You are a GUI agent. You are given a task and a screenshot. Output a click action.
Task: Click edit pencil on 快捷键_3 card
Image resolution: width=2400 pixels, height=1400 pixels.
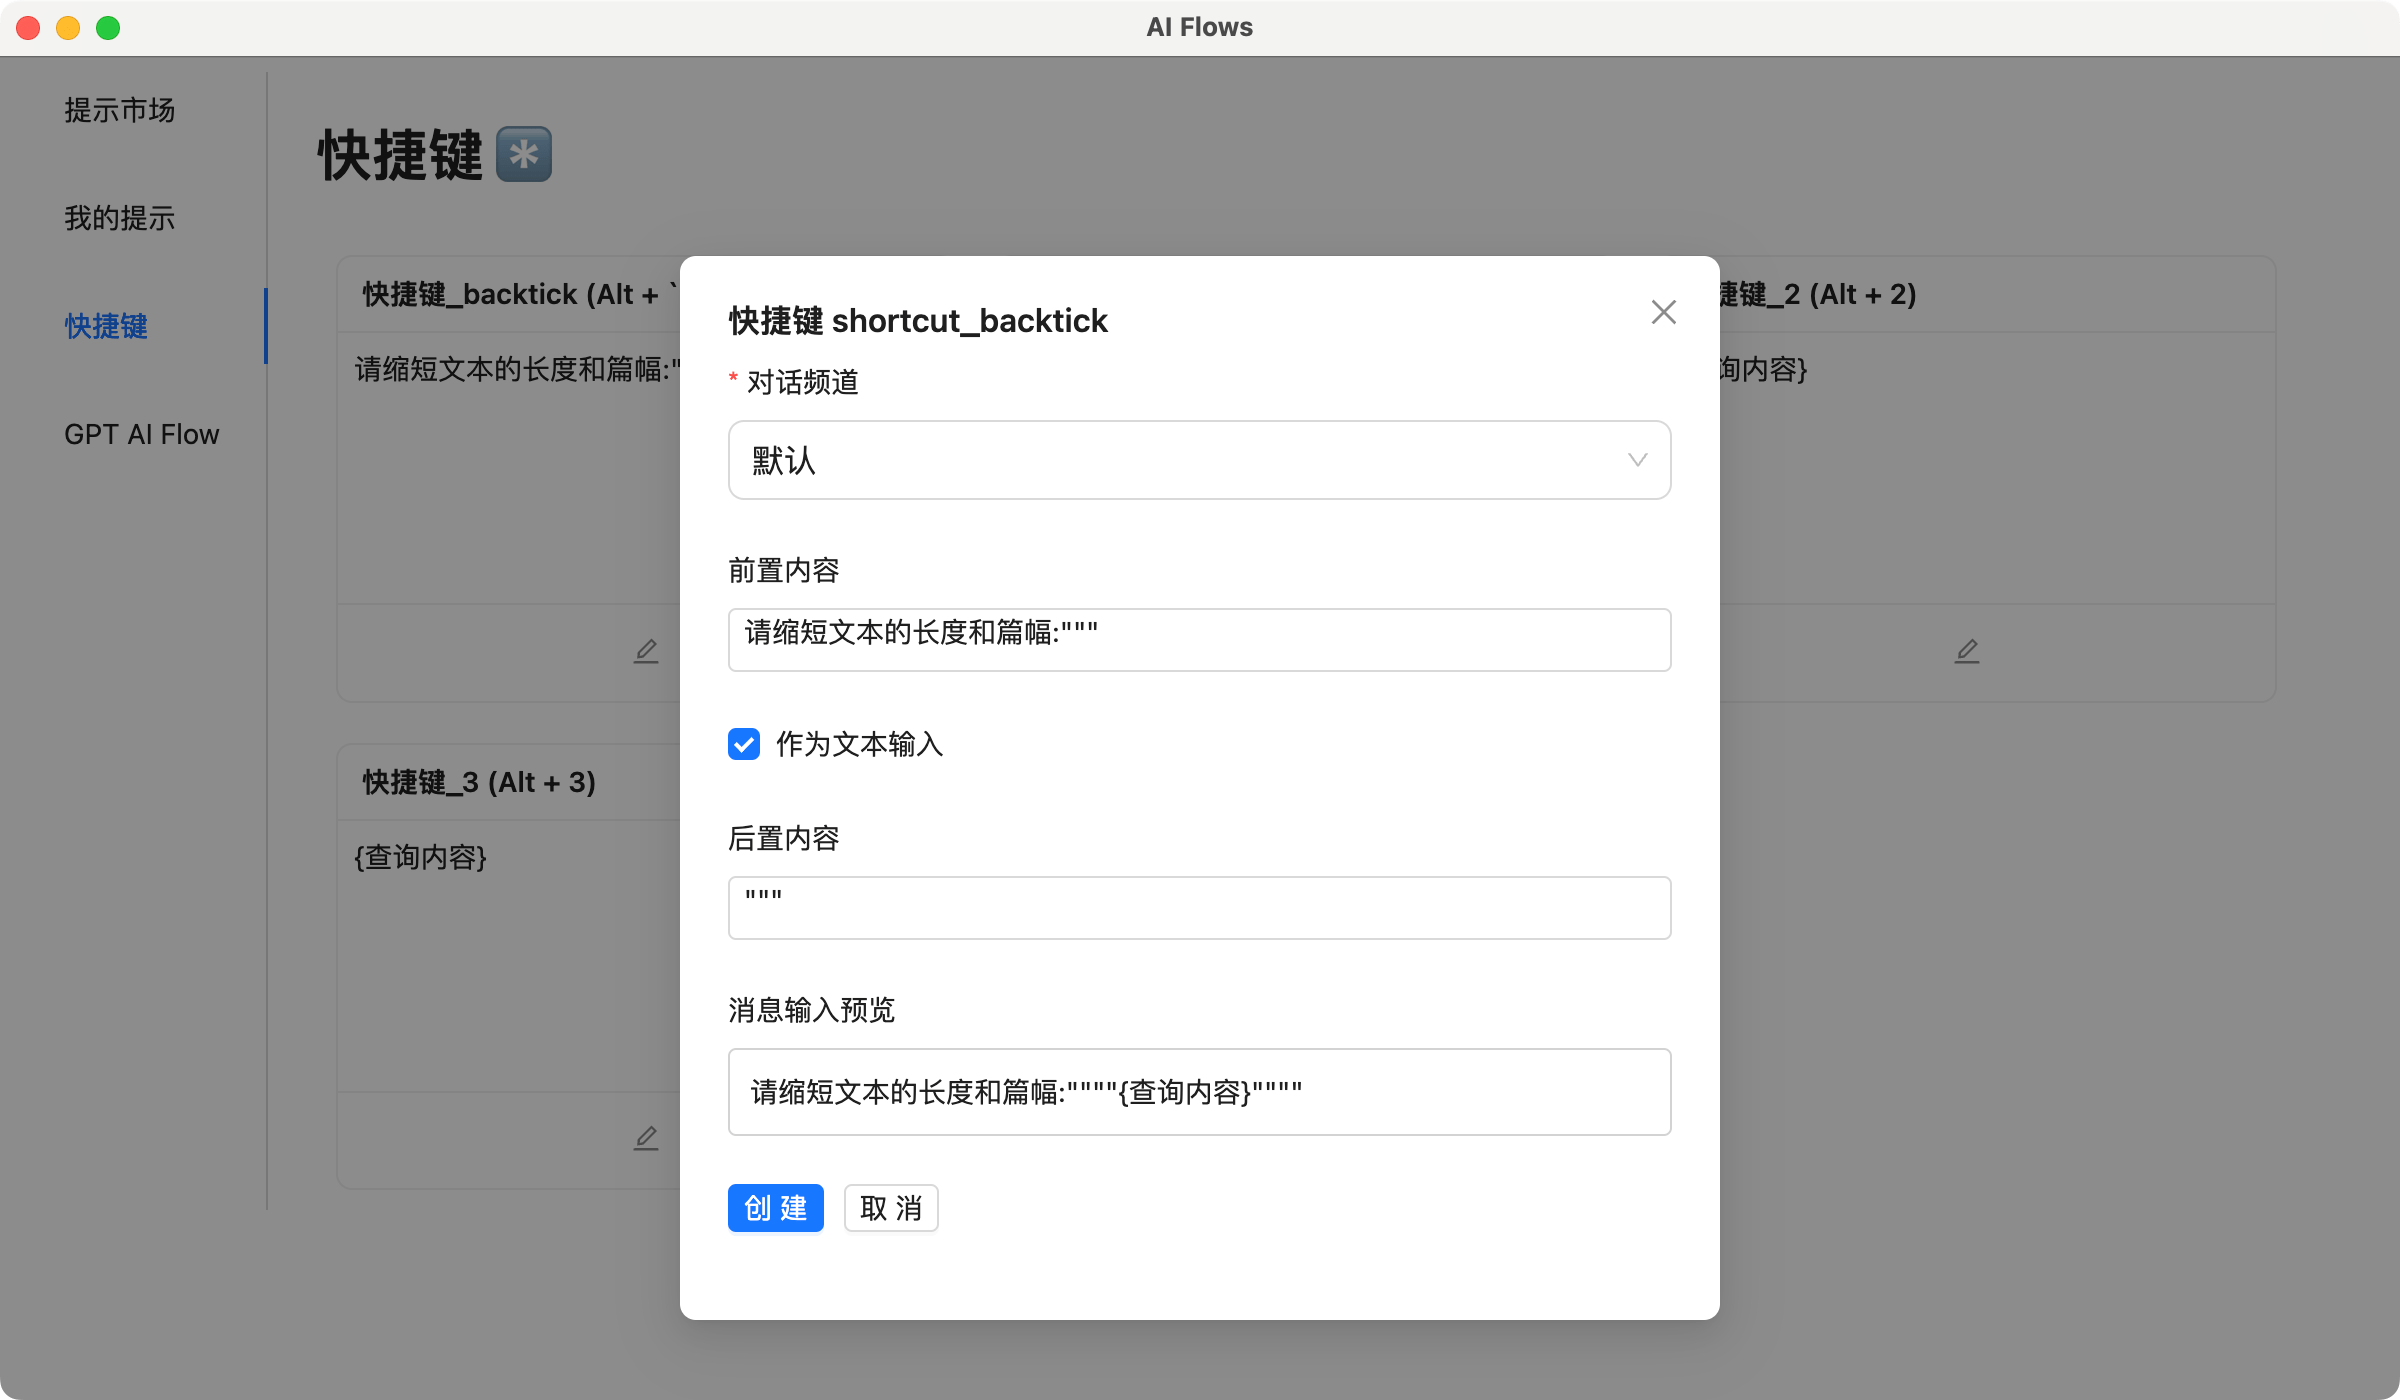646,1138
